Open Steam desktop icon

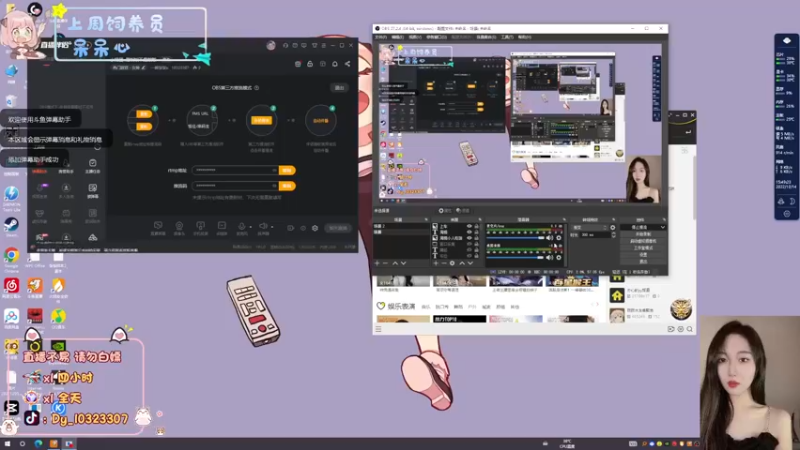coord(11,224)
